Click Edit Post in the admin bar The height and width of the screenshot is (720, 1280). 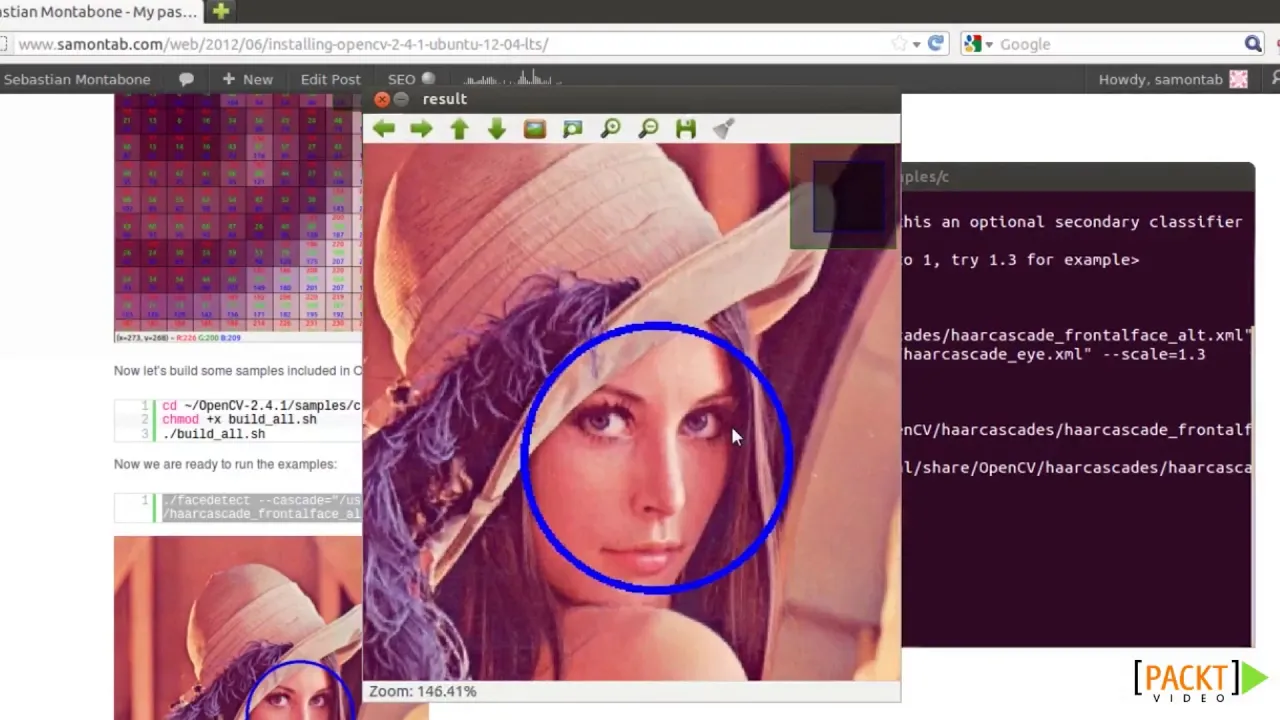(x=330, y=79)
